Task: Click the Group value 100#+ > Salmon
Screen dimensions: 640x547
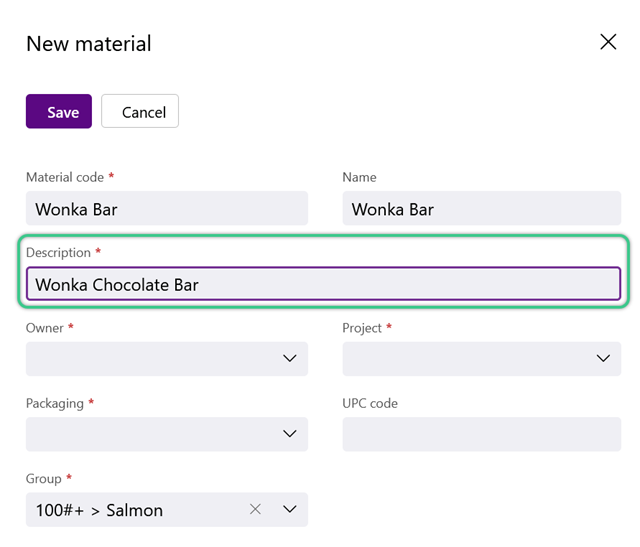Action: [x=99, y=510]
